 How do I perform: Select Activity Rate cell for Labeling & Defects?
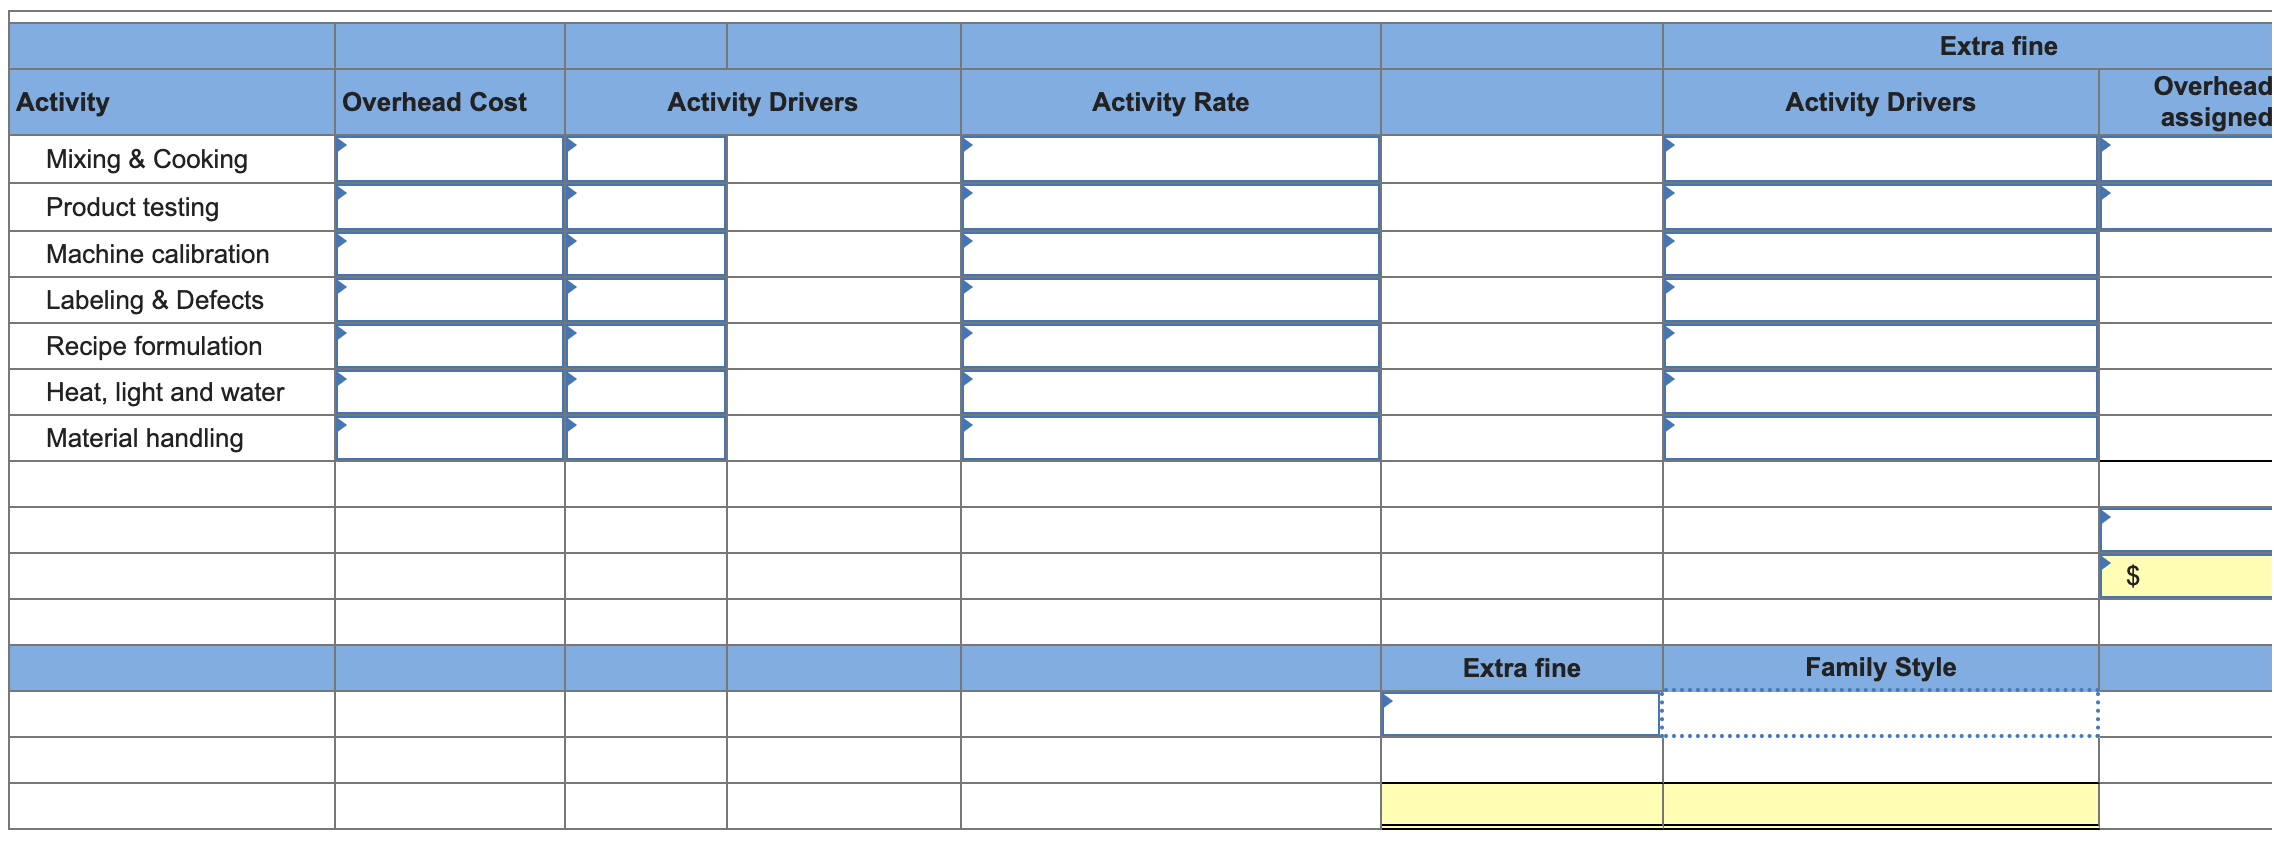(1171, 300)
